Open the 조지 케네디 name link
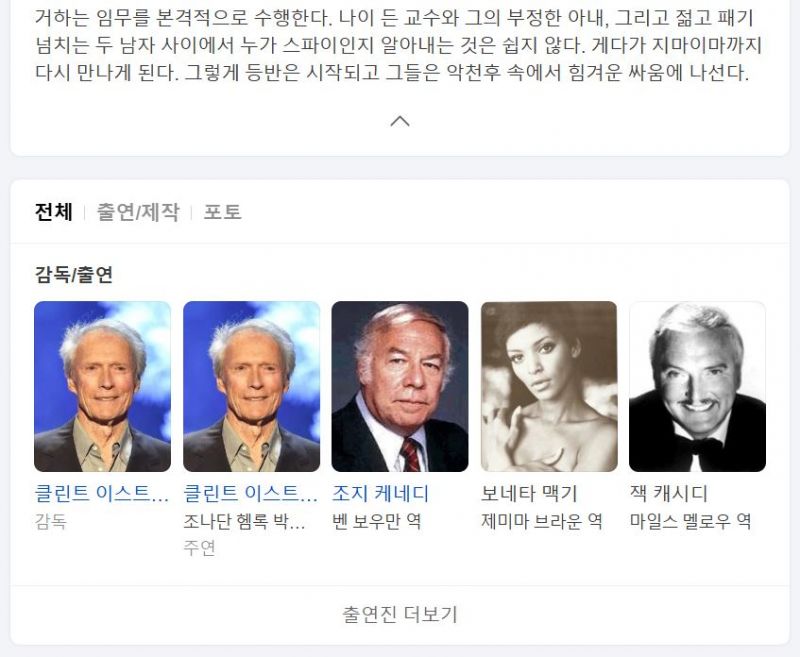 pos(381,493)
